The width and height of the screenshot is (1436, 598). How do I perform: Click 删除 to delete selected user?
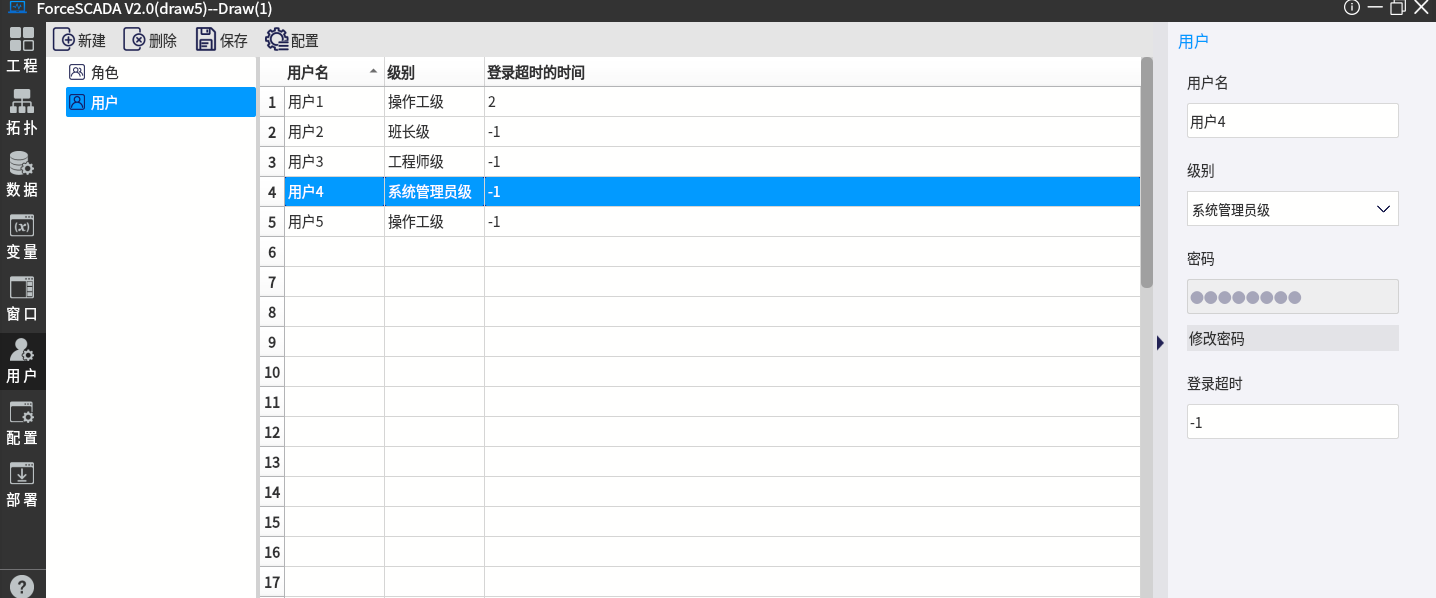click(x=150, y=40)
